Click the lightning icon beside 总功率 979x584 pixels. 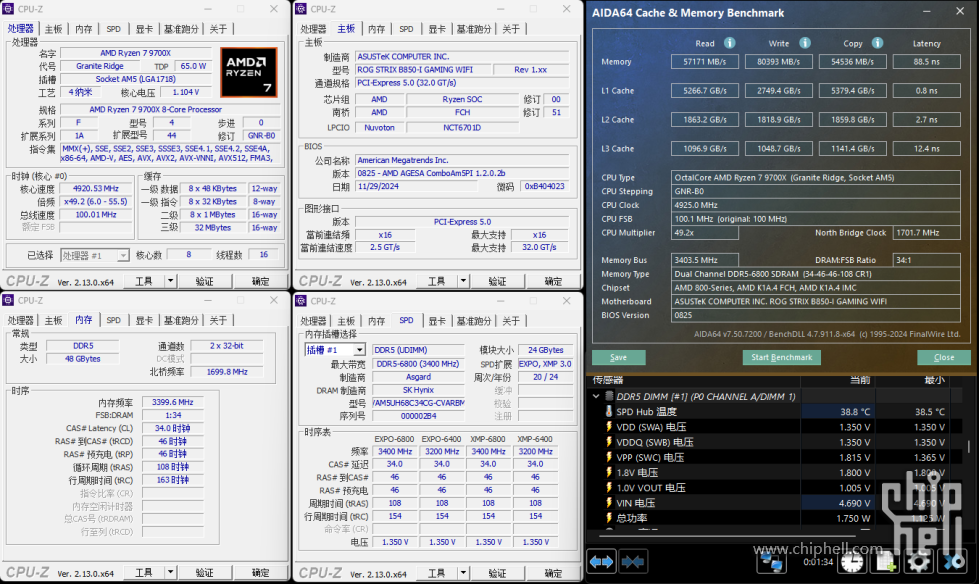point(609,518)
